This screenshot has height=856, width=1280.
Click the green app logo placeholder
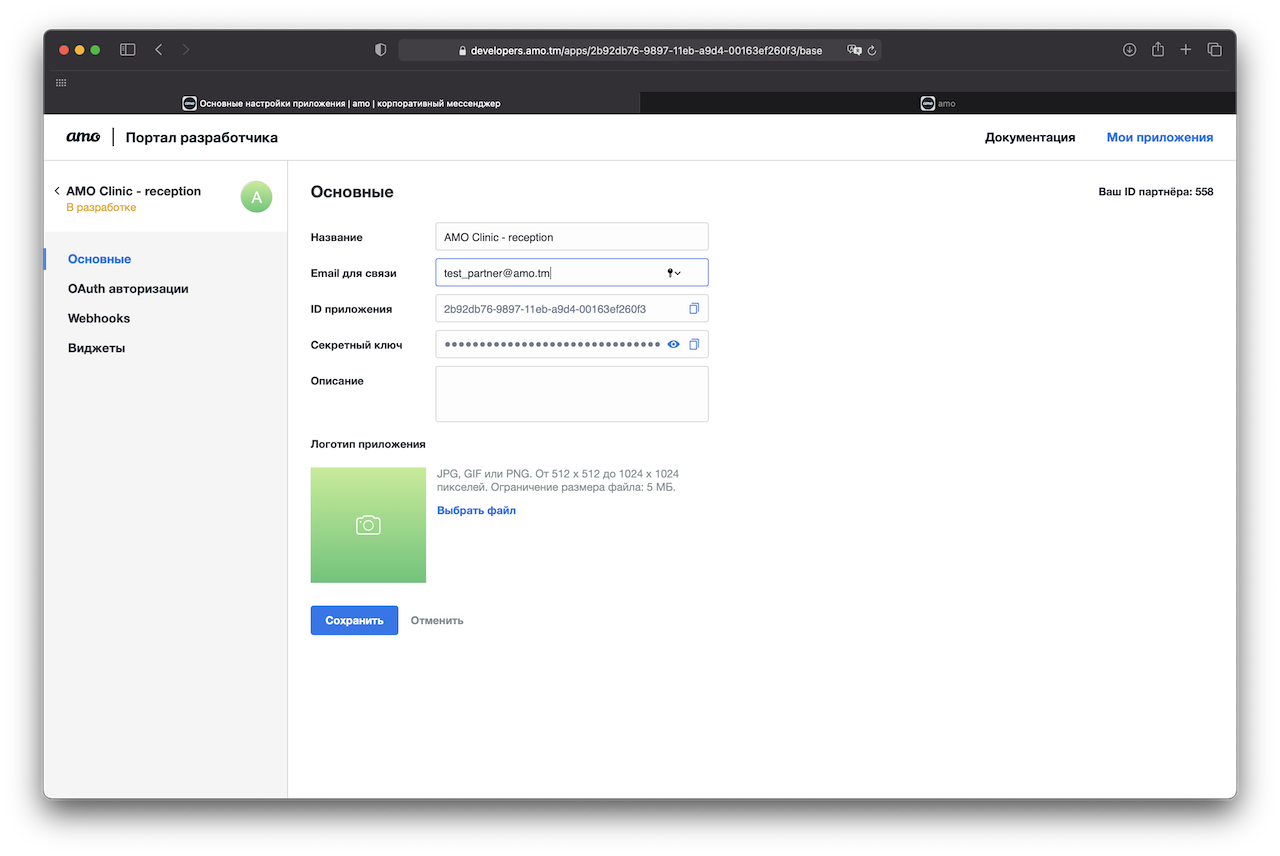coord(368,525)
